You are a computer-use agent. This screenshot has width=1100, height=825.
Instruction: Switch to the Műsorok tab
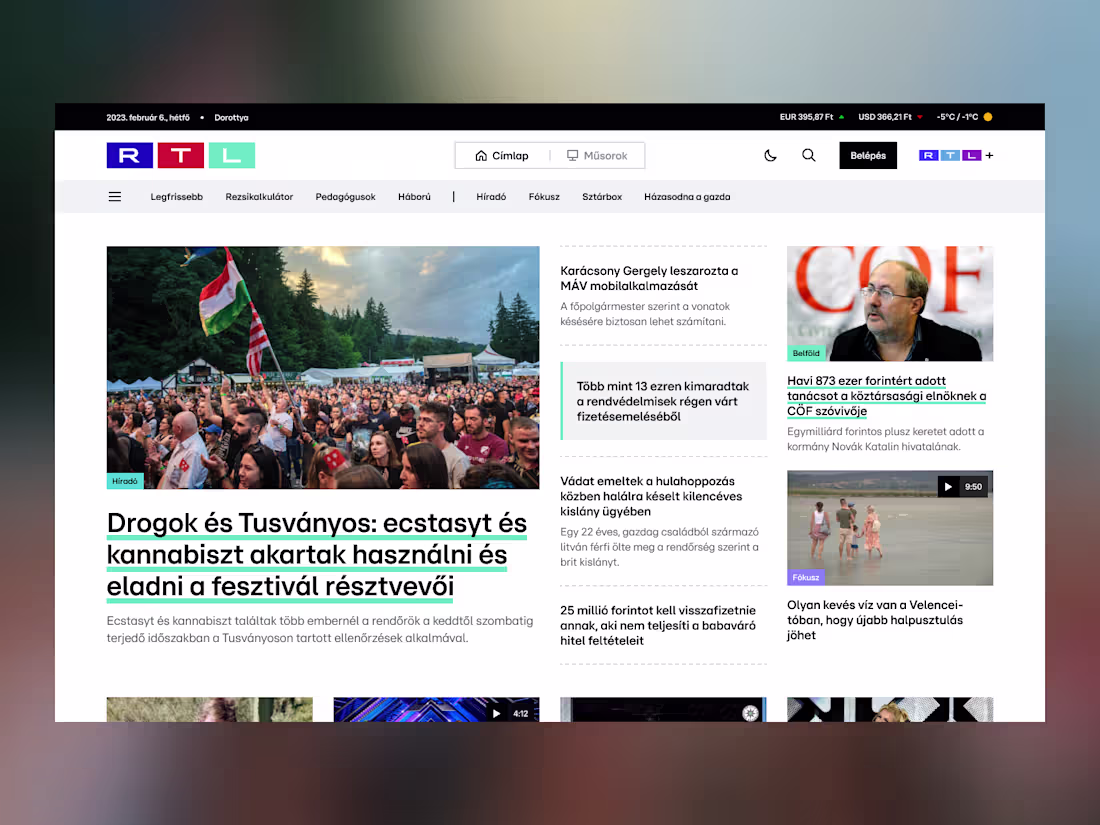tap(597, 156)
